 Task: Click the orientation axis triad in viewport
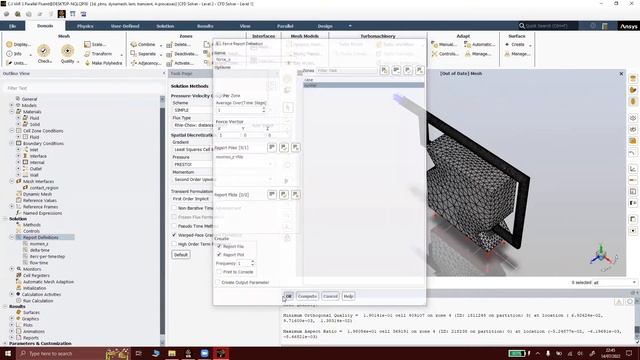[602, 257]
